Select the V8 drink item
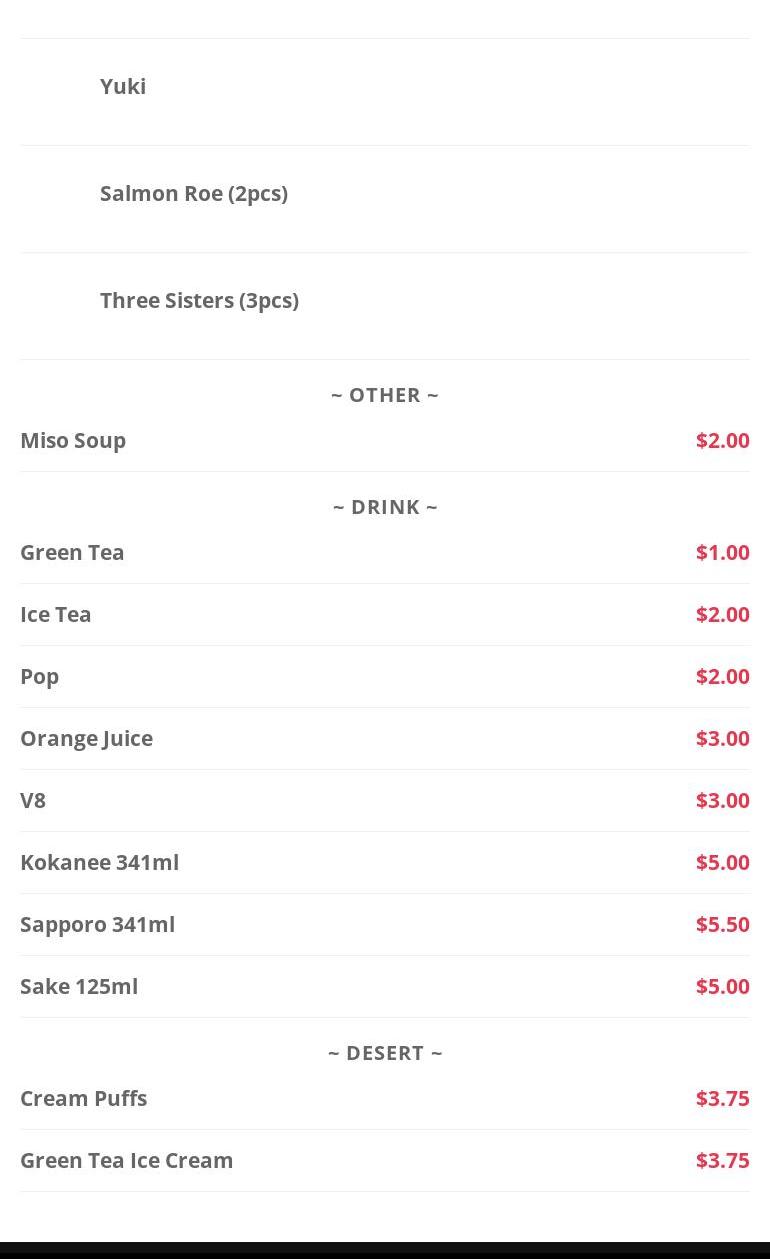 point(33,800)
